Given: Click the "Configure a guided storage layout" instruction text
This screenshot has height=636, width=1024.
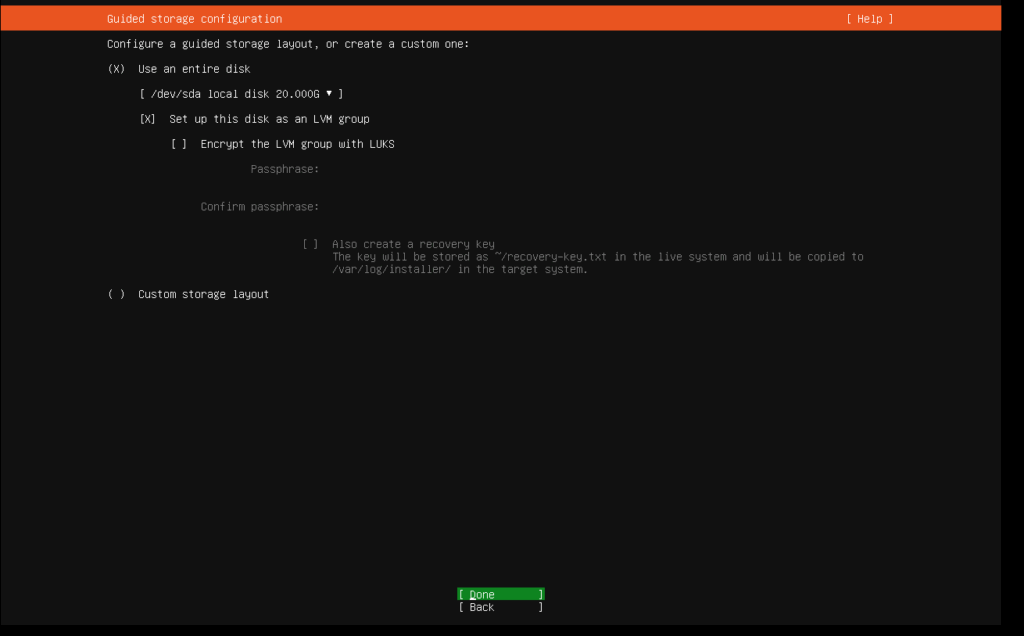Looking at the screenshot, I should click(x=287, y=44).
